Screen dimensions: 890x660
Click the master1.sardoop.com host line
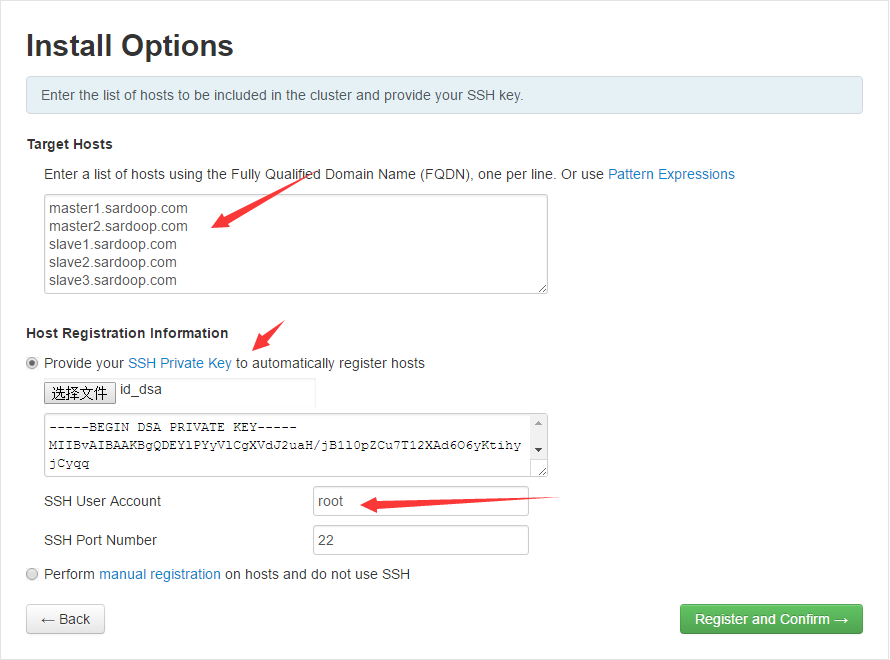click(118, 208)
